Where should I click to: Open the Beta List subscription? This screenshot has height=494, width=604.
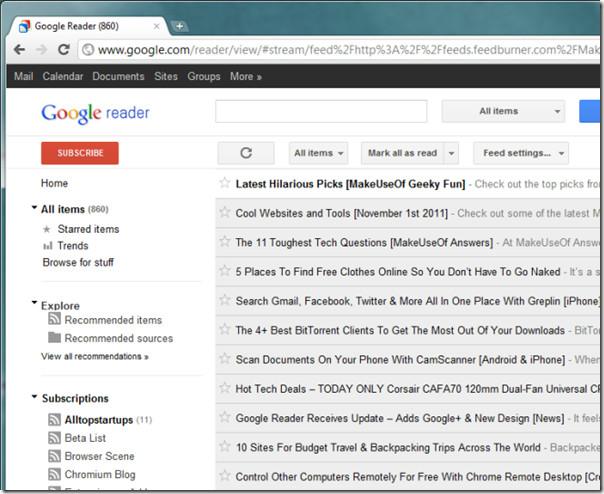85,438
